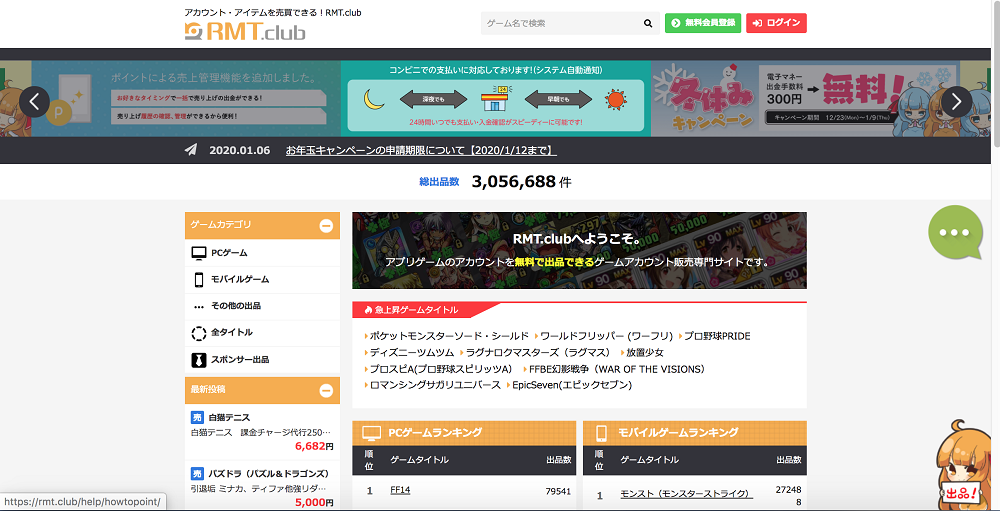Viewport: 1000px width, 511px height.
Task: Open ワールドフリッパー (ワーフリ) trending title
Action: (x=606, y=336)
